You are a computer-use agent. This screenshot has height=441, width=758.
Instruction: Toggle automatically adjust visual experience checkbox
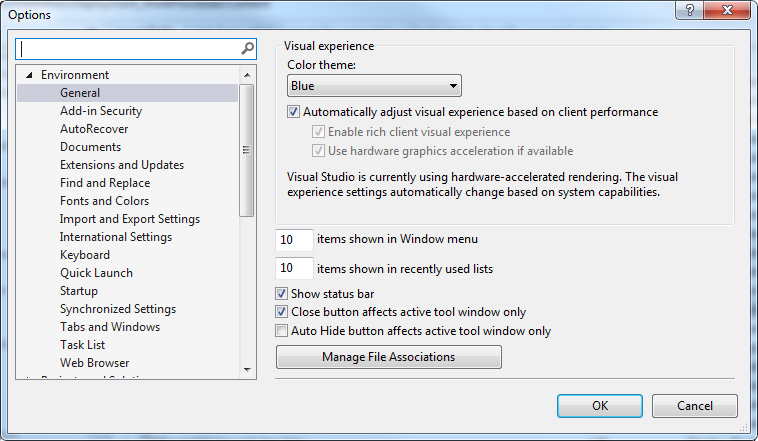pyautogui.click(x=293, y=112)
